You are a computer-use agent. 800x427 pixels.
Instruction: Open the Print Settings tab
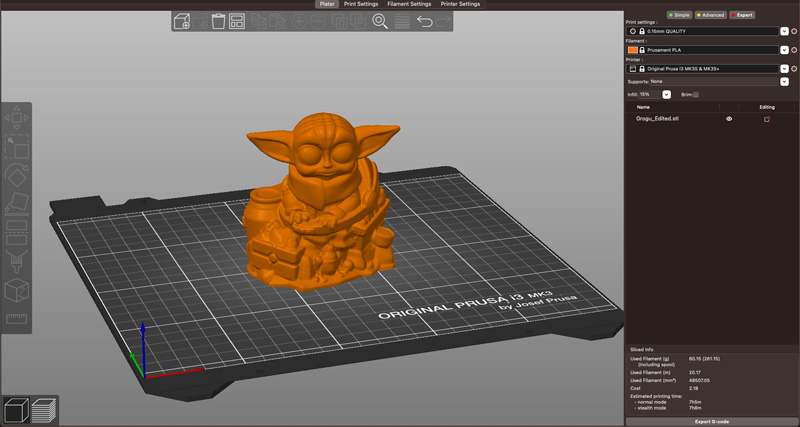[361, 4]
